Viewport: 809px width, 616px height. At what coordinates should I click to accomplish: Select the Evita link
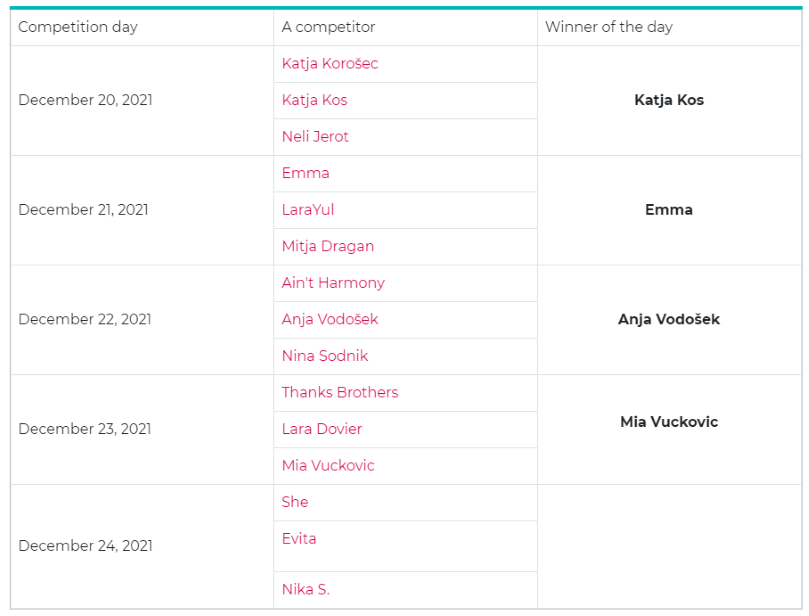click(299, 539)
